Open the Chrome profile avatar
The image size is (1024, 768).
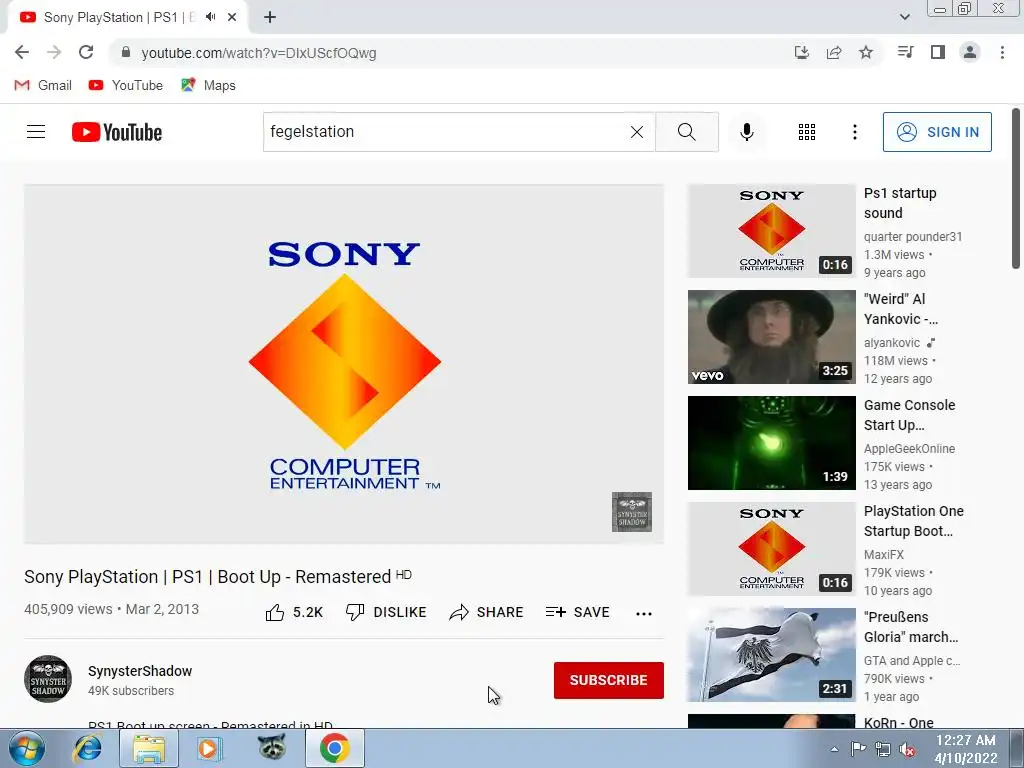tap(970, 52)
